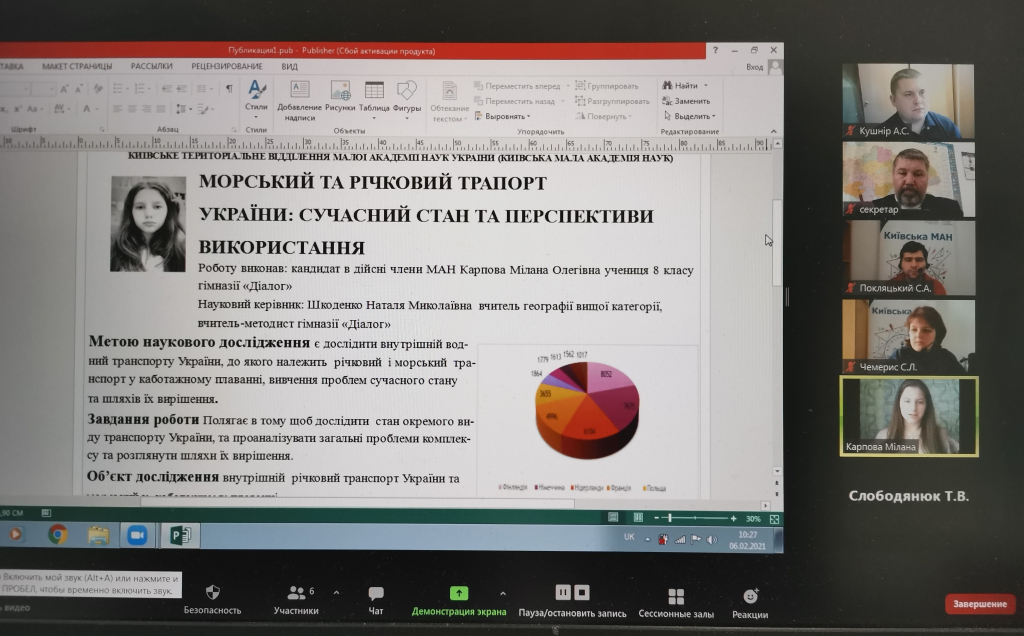The width and height of the screenshot is (1024, 636).
Task: Click the Zoom In plus in Publisher's status bar
Action: (x=733, y=518)
